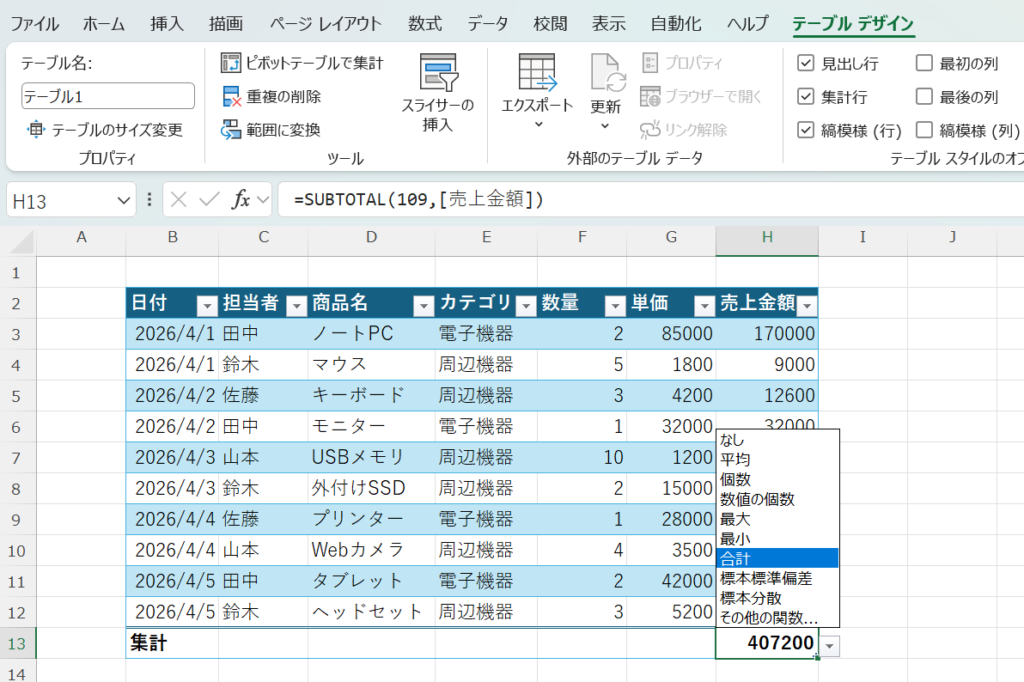The width and height of the screenshot is (1024, 682).
Task: Select column D header
Action: pos(371,237)
